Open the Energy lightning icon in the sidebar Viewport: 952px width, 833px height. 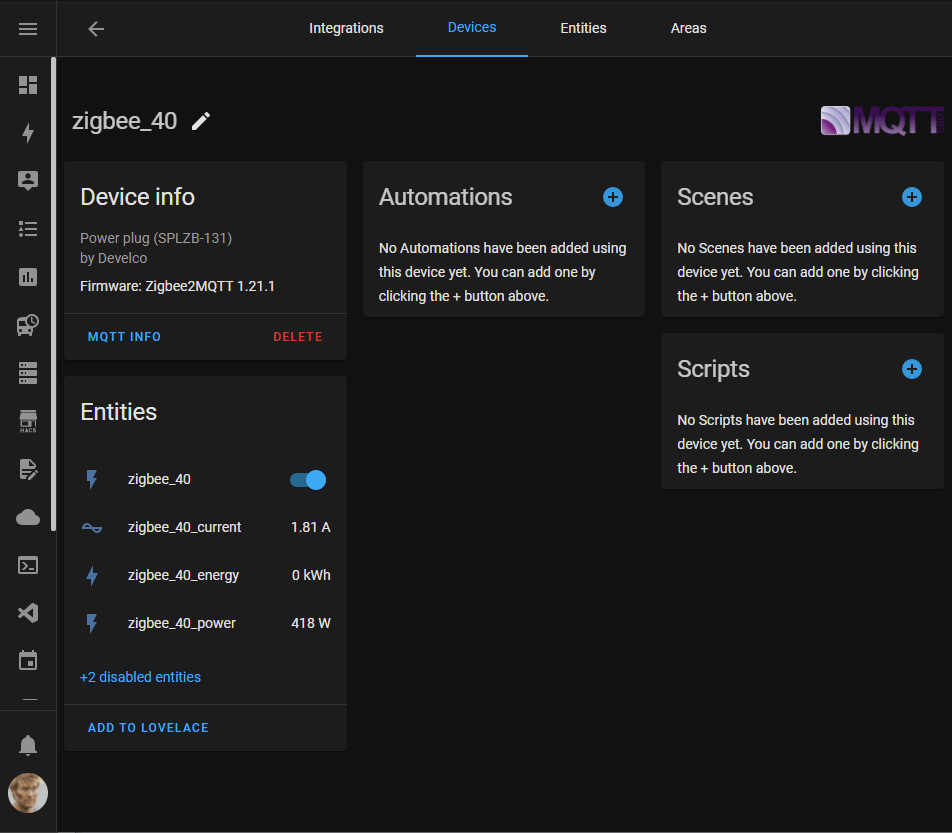[28, 133]
